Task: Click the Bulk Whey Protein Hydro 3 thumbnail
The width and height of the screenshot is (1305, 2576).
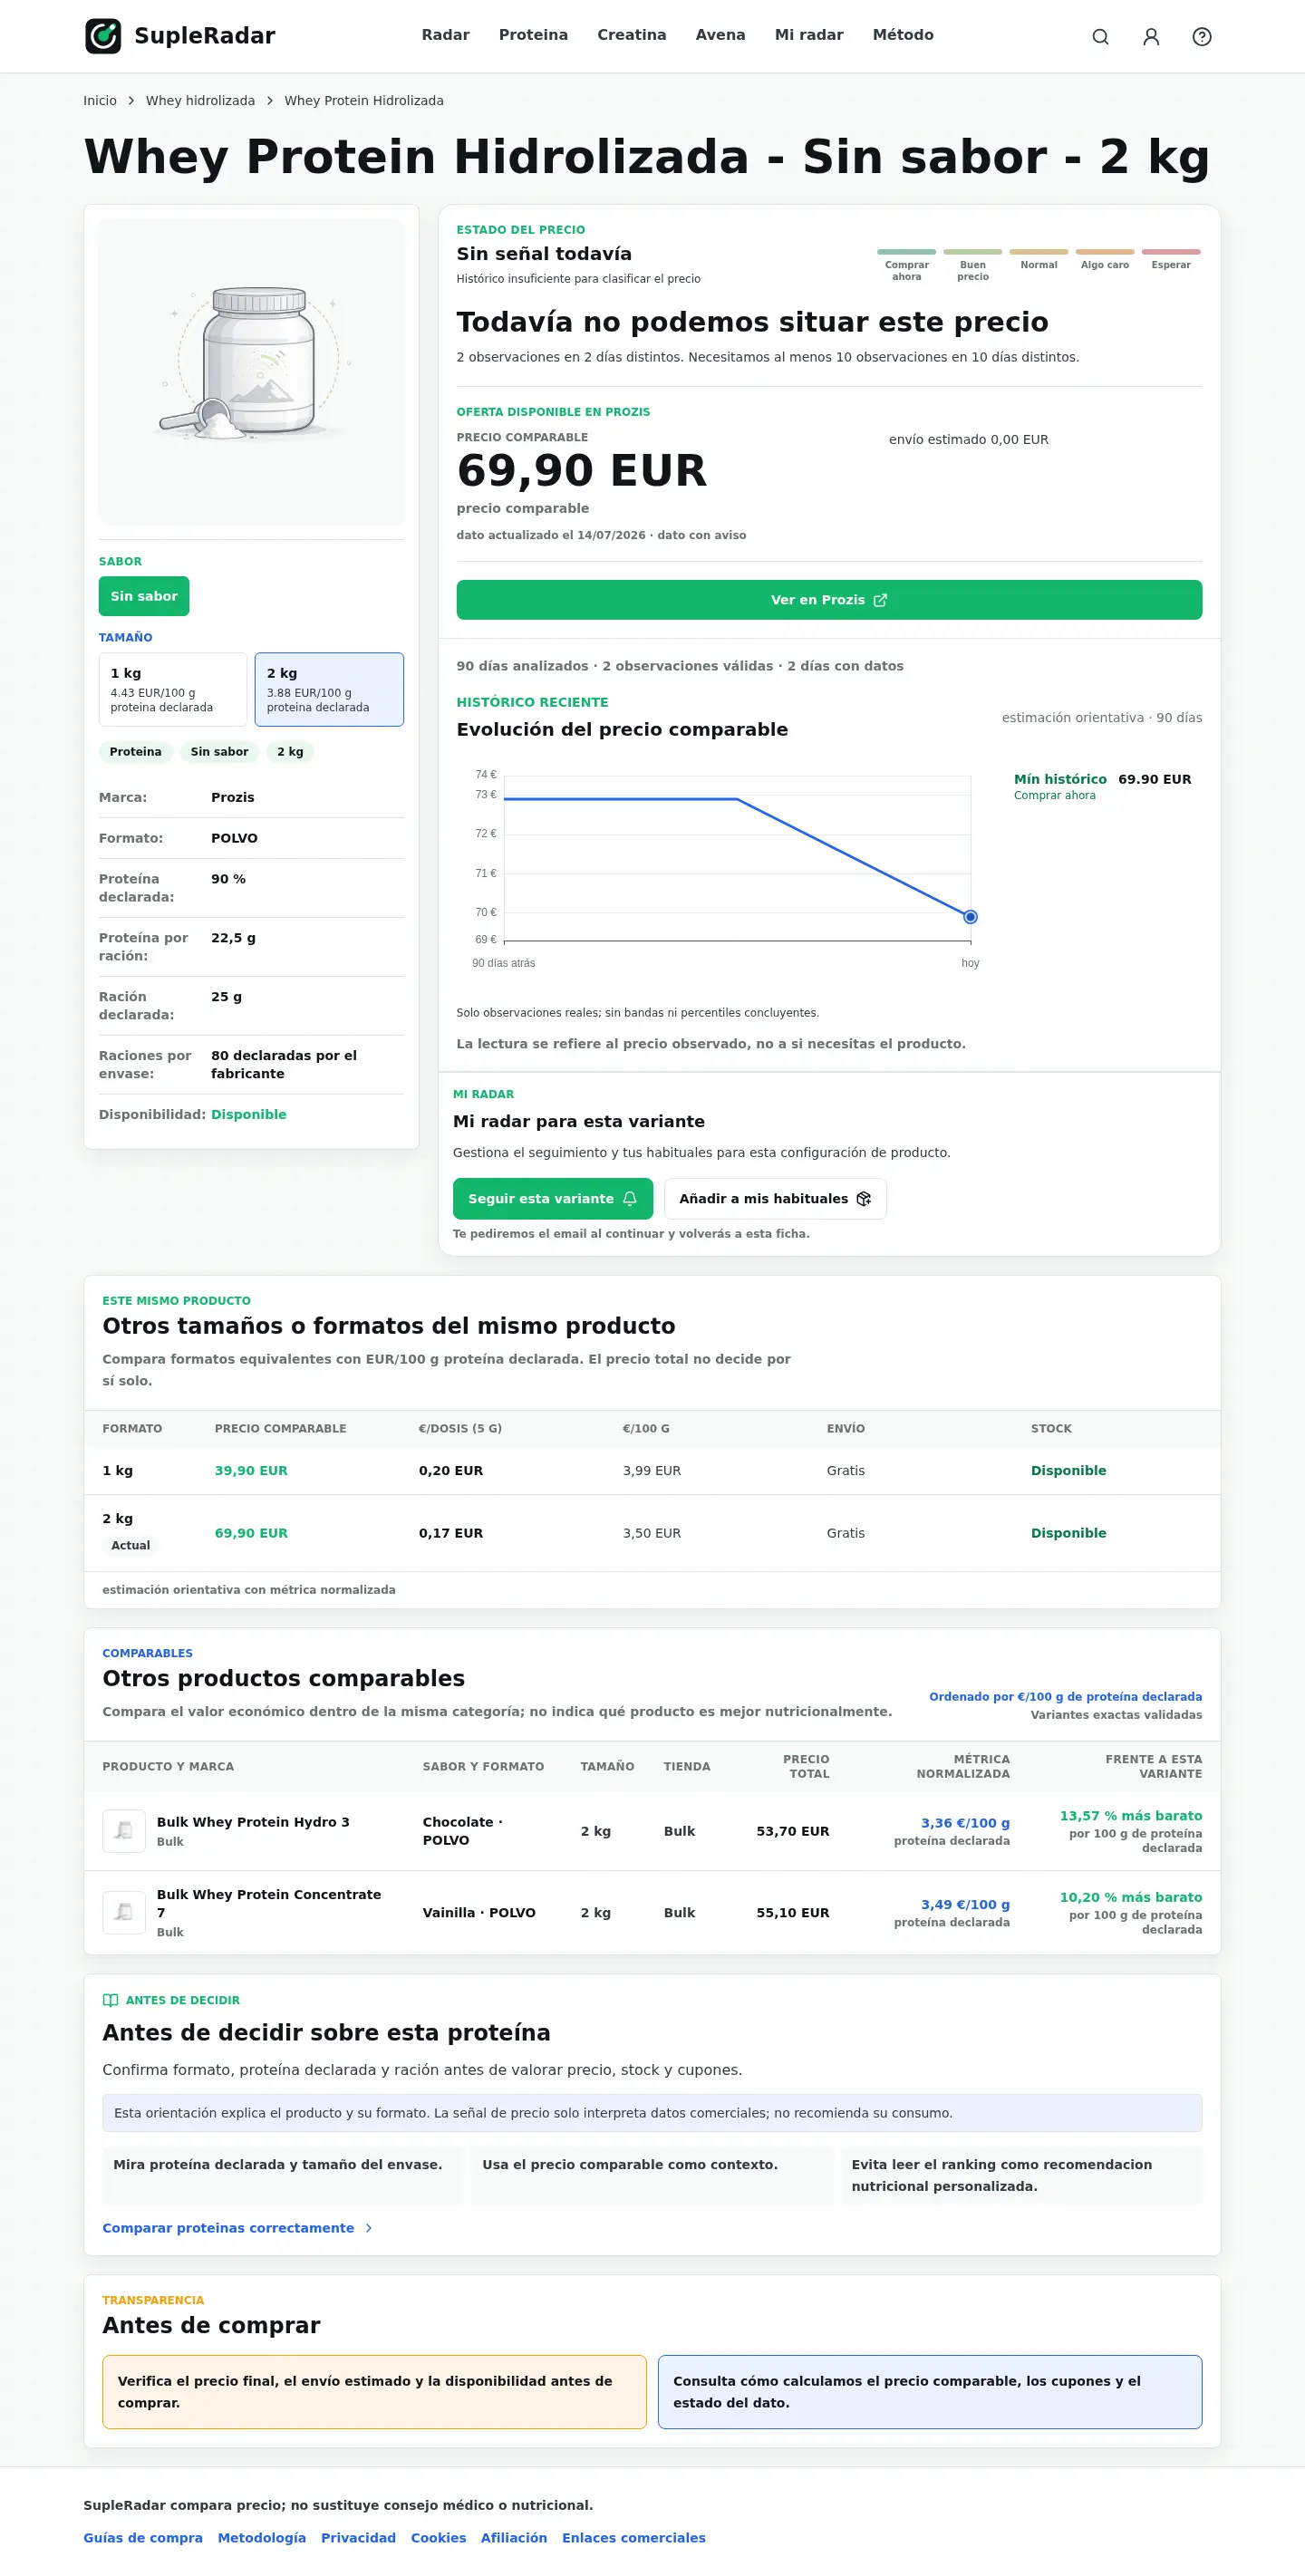Action: tap(124, 1831)
